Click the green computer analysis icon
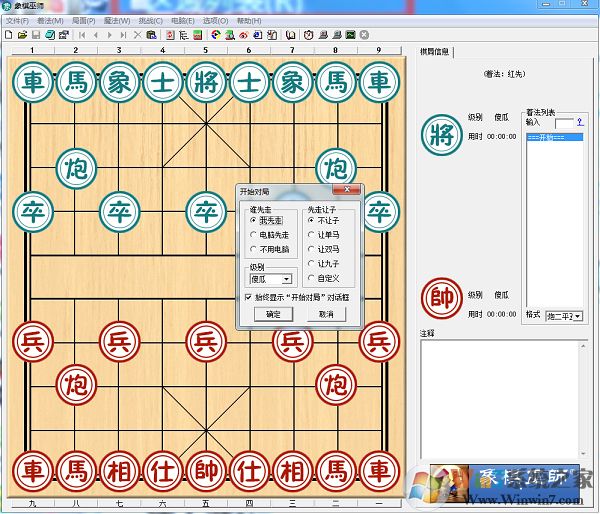The image size is (600, 514). pyautogui.click(x=230, y=35)
